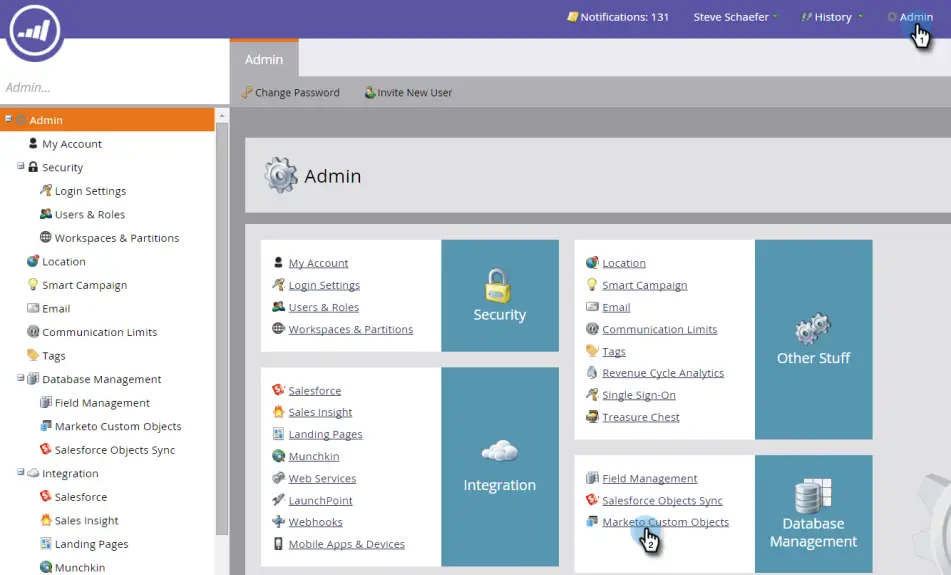Click the Salesforce Objects Sync icon in sidebar
951x575 pixels.
pos(45,449)
